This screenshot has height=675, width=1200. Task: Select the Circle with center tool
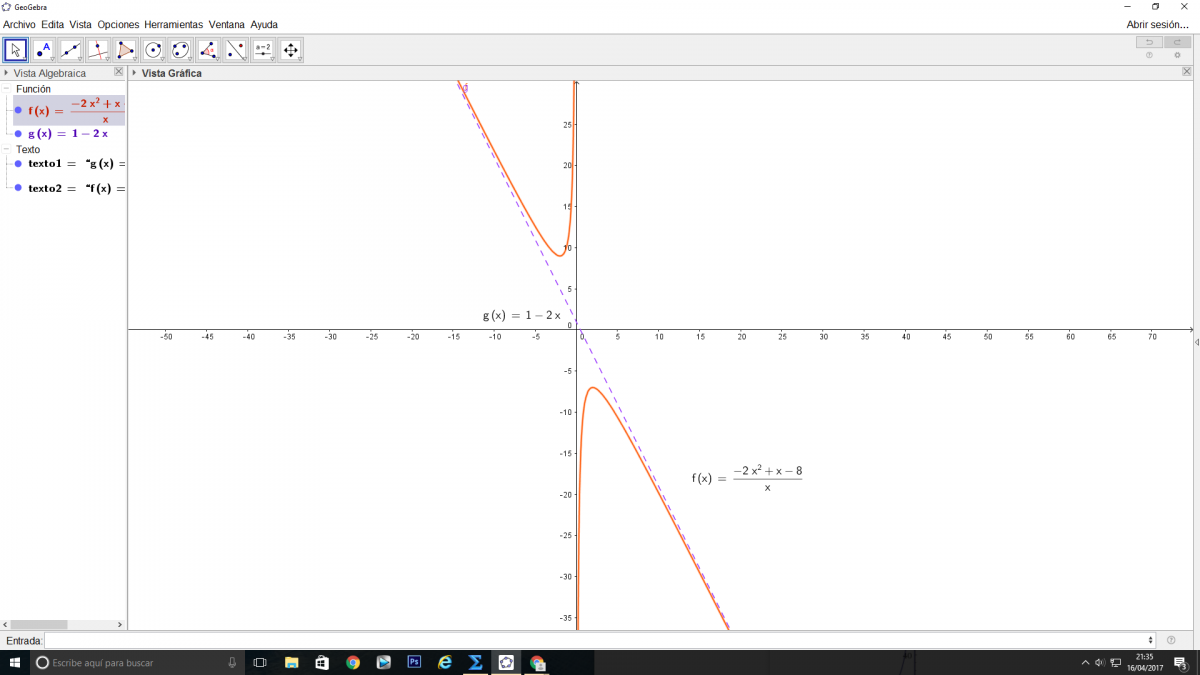[153, 50]
